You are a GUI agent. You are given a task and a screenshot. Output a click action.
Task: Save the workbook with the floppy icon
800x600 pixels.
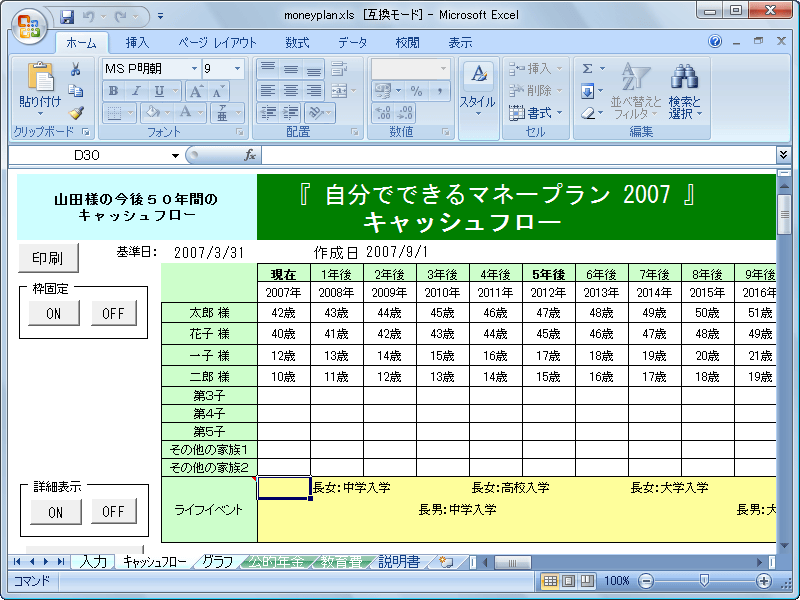67,17
